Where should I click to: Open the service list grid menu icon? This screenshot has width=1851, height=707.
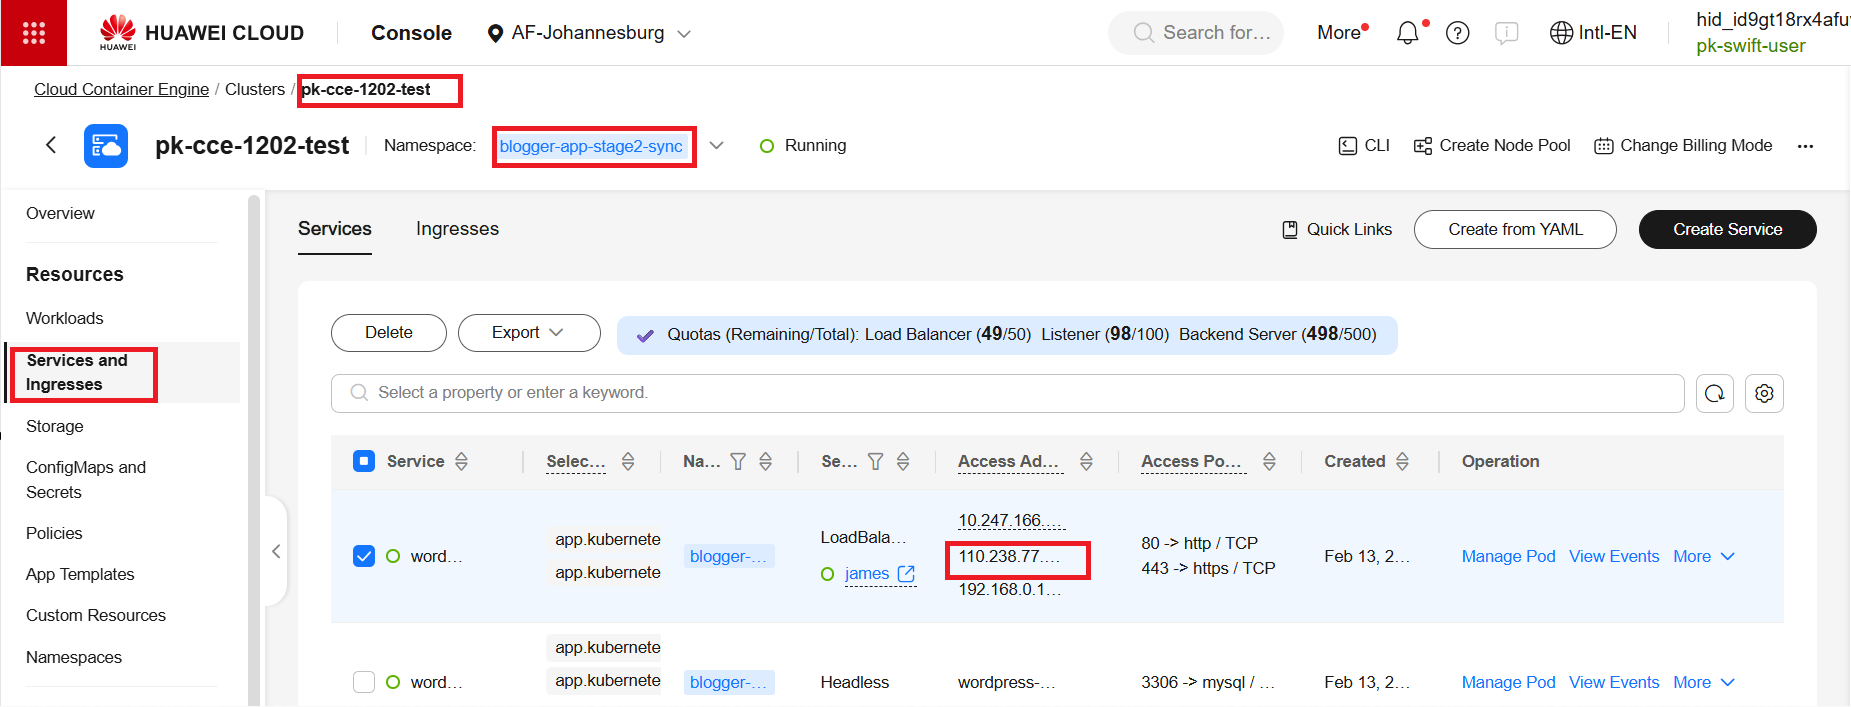coord(34,33)
